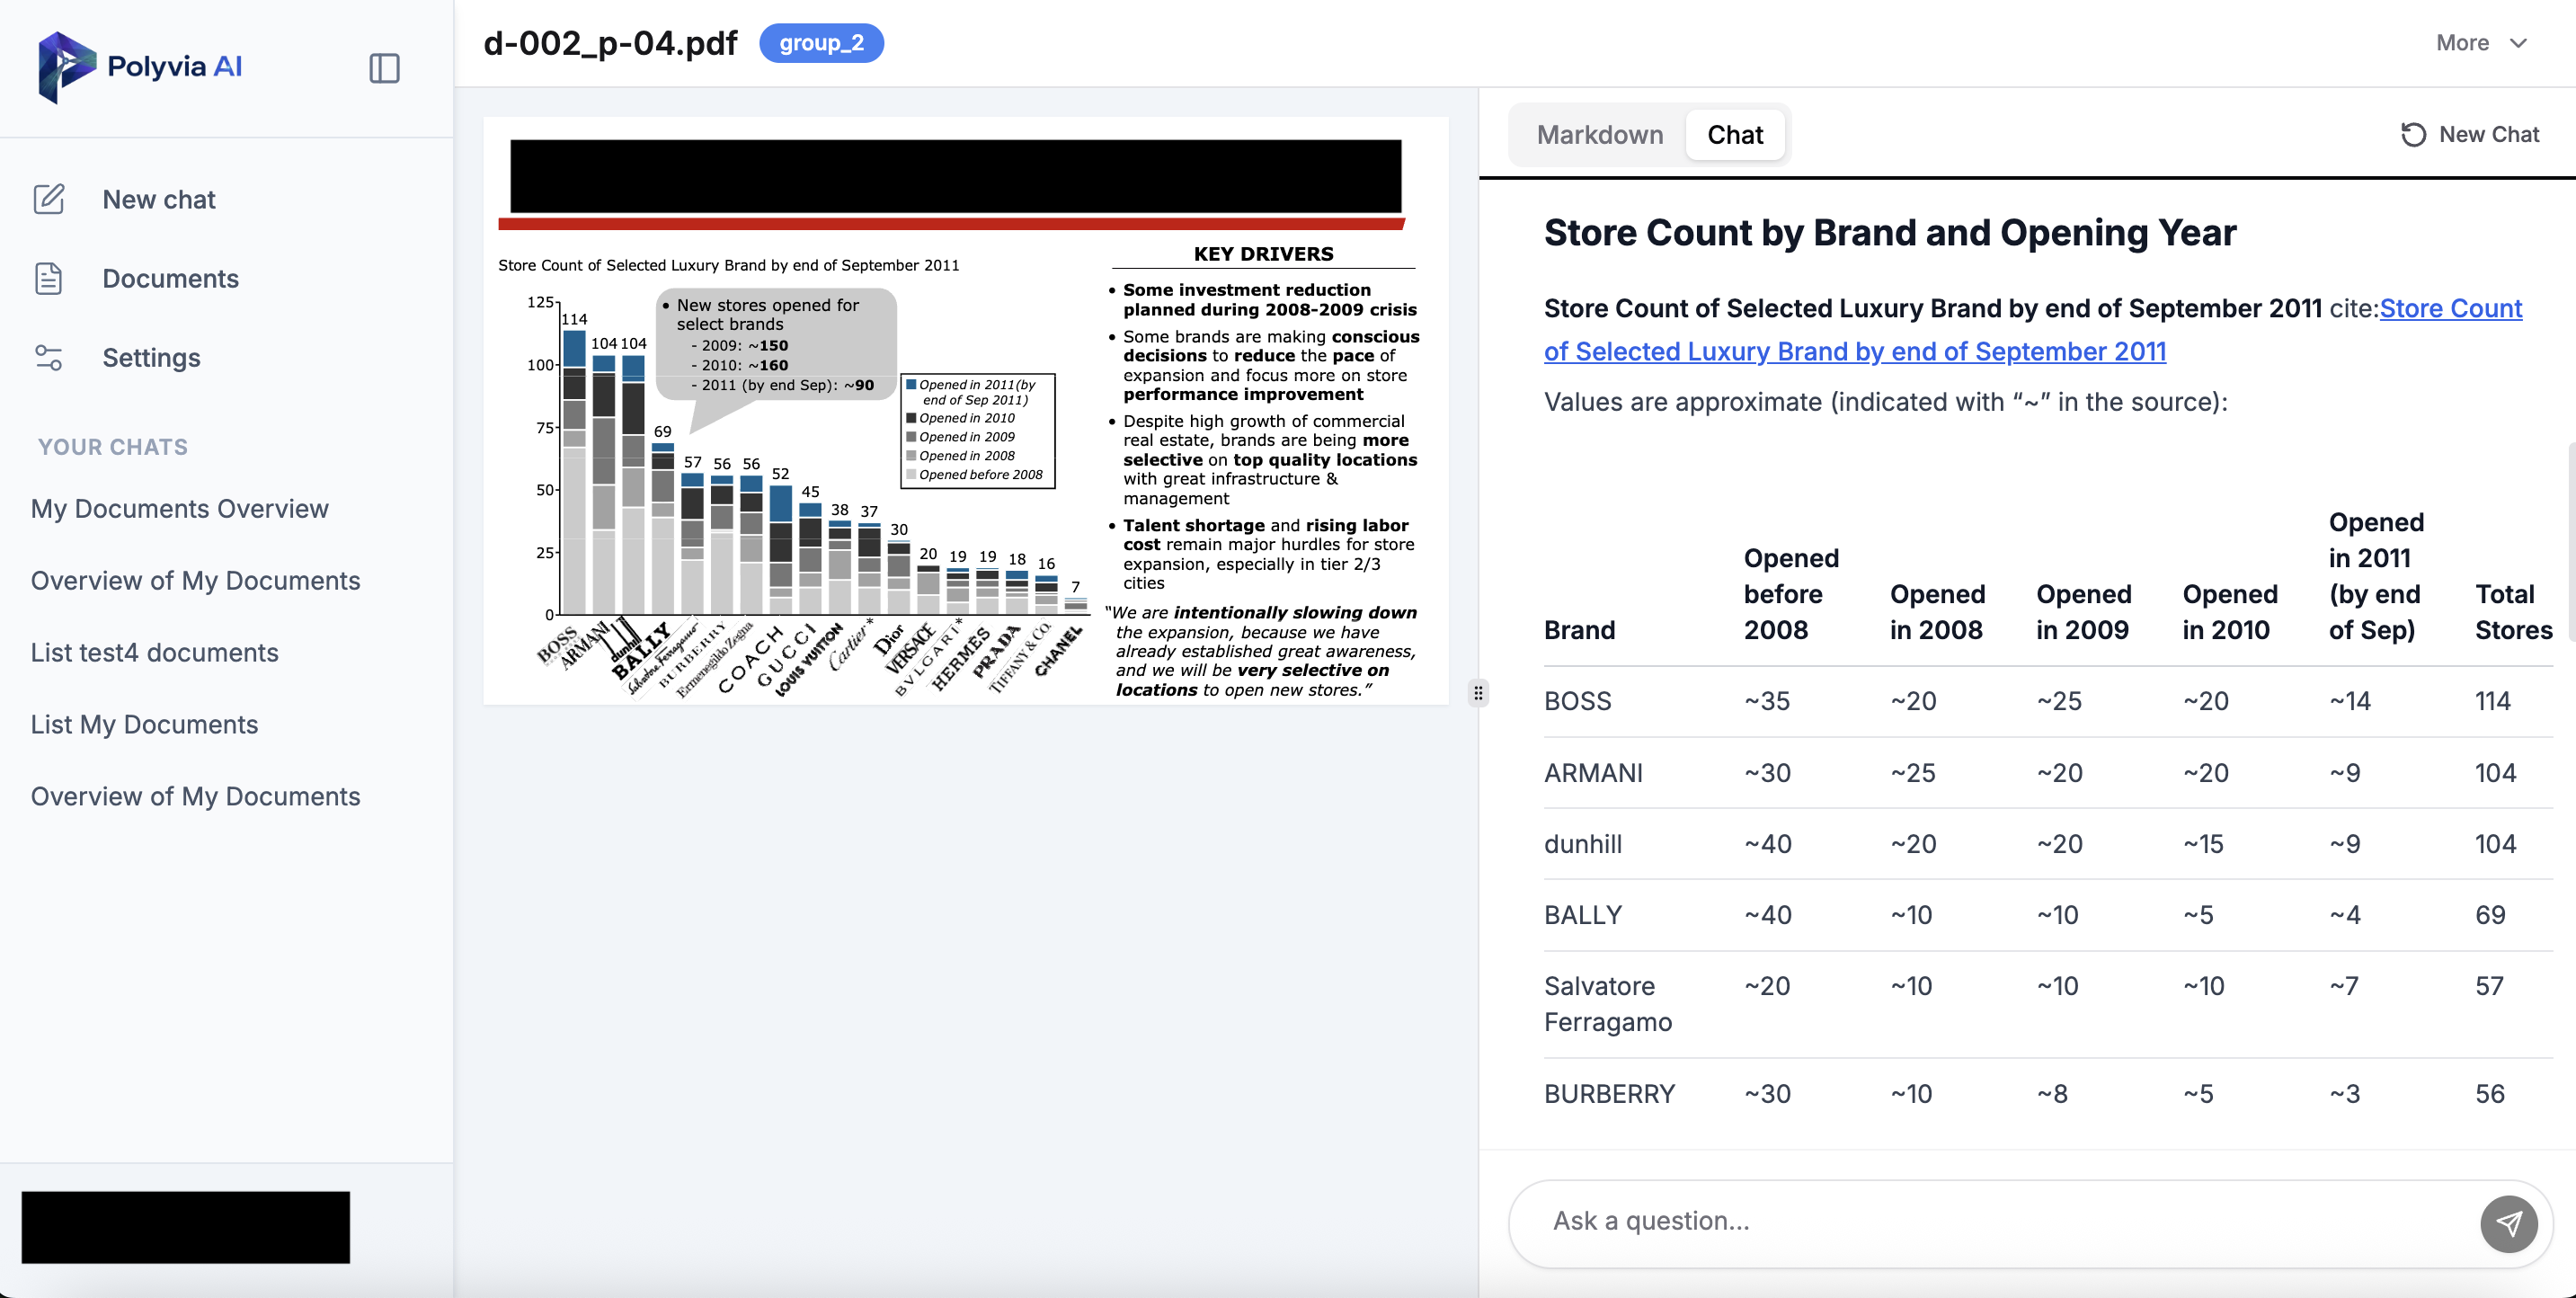This screenshot has height=1298, width=2576.
Task: Click the panel divider drag handle
Action: pos(1479,693)
